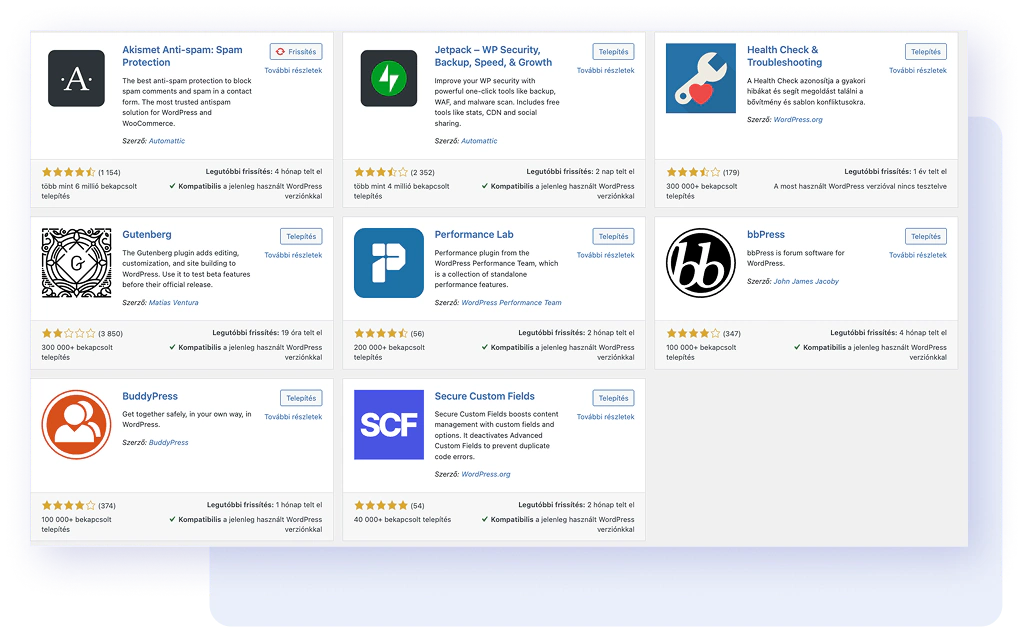Screen dimensions: 1024x636
Task: Open the Secure Custom Fields title link
Action: coord(484,396)
